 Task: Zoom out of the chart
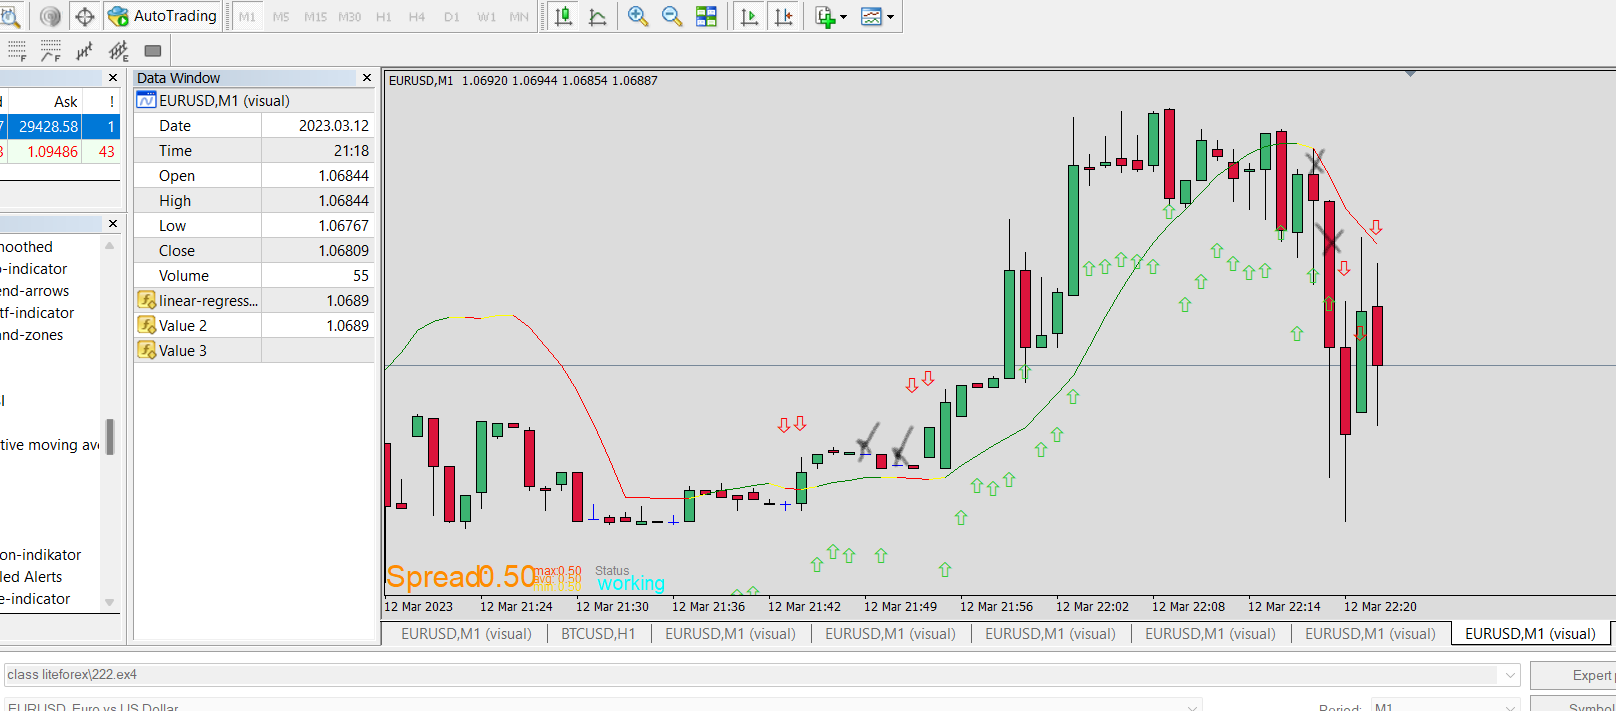point(672,16)
